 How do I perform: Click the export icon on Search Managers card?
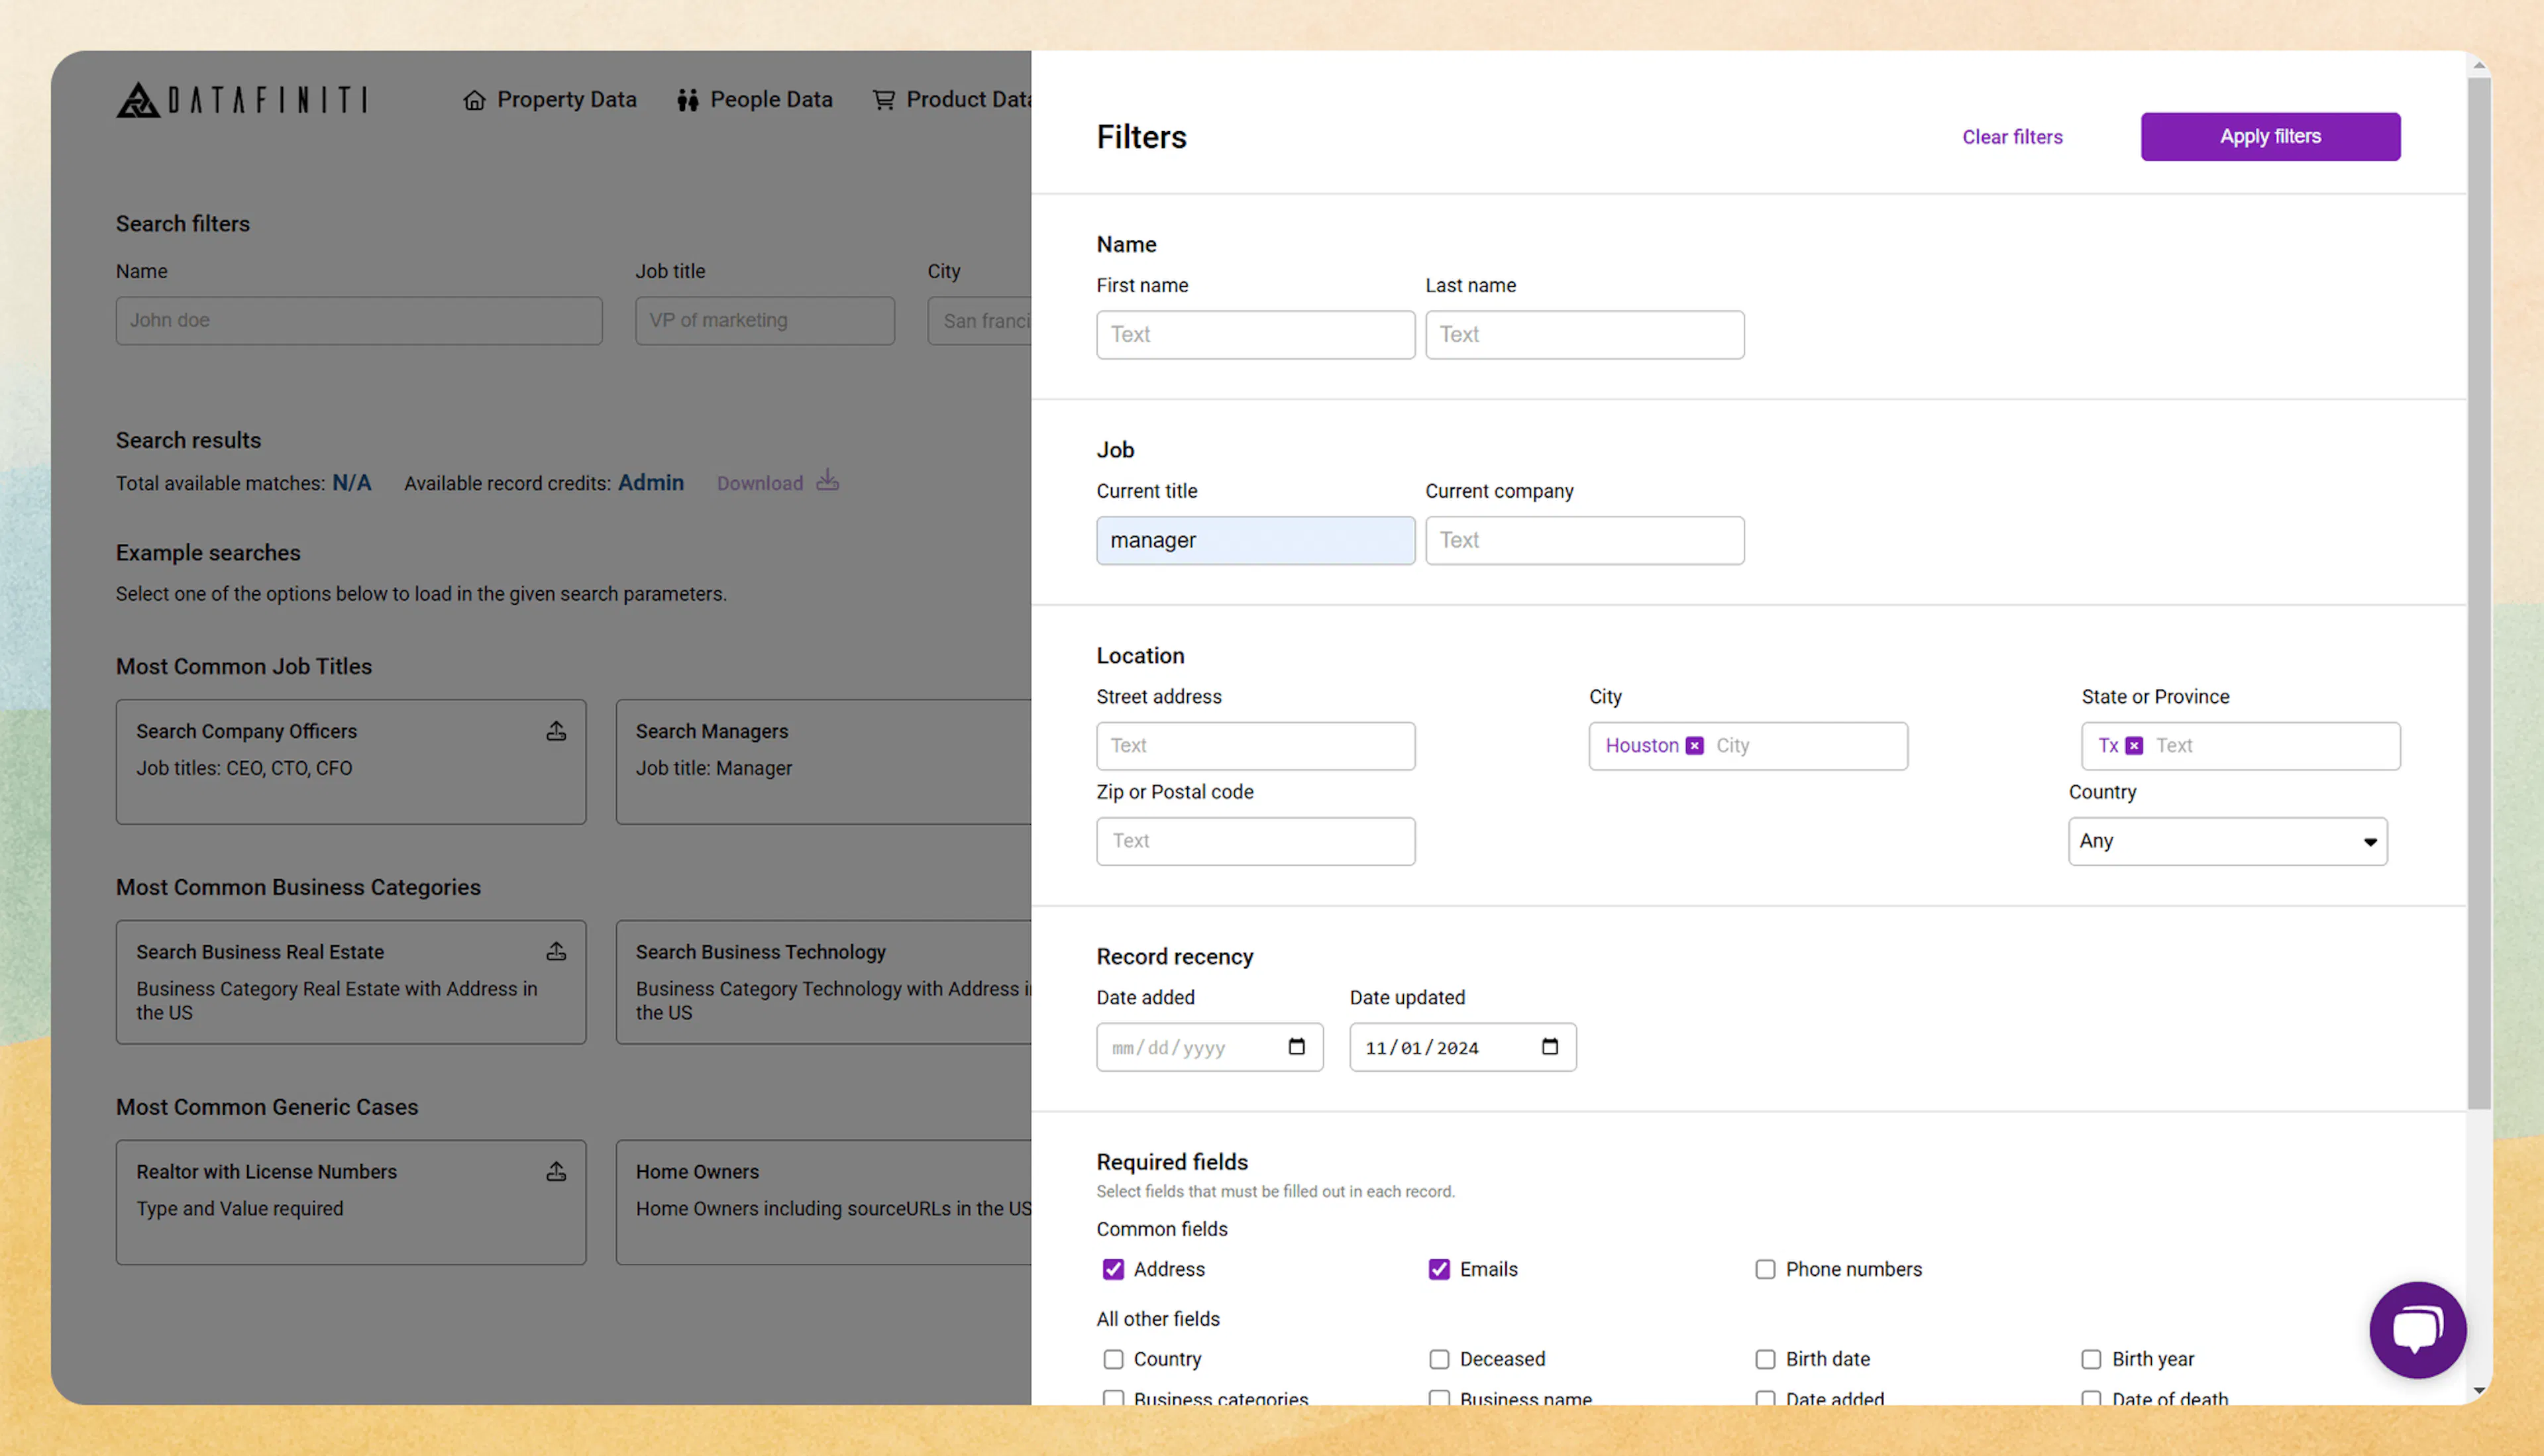[x=1058, y=731]
